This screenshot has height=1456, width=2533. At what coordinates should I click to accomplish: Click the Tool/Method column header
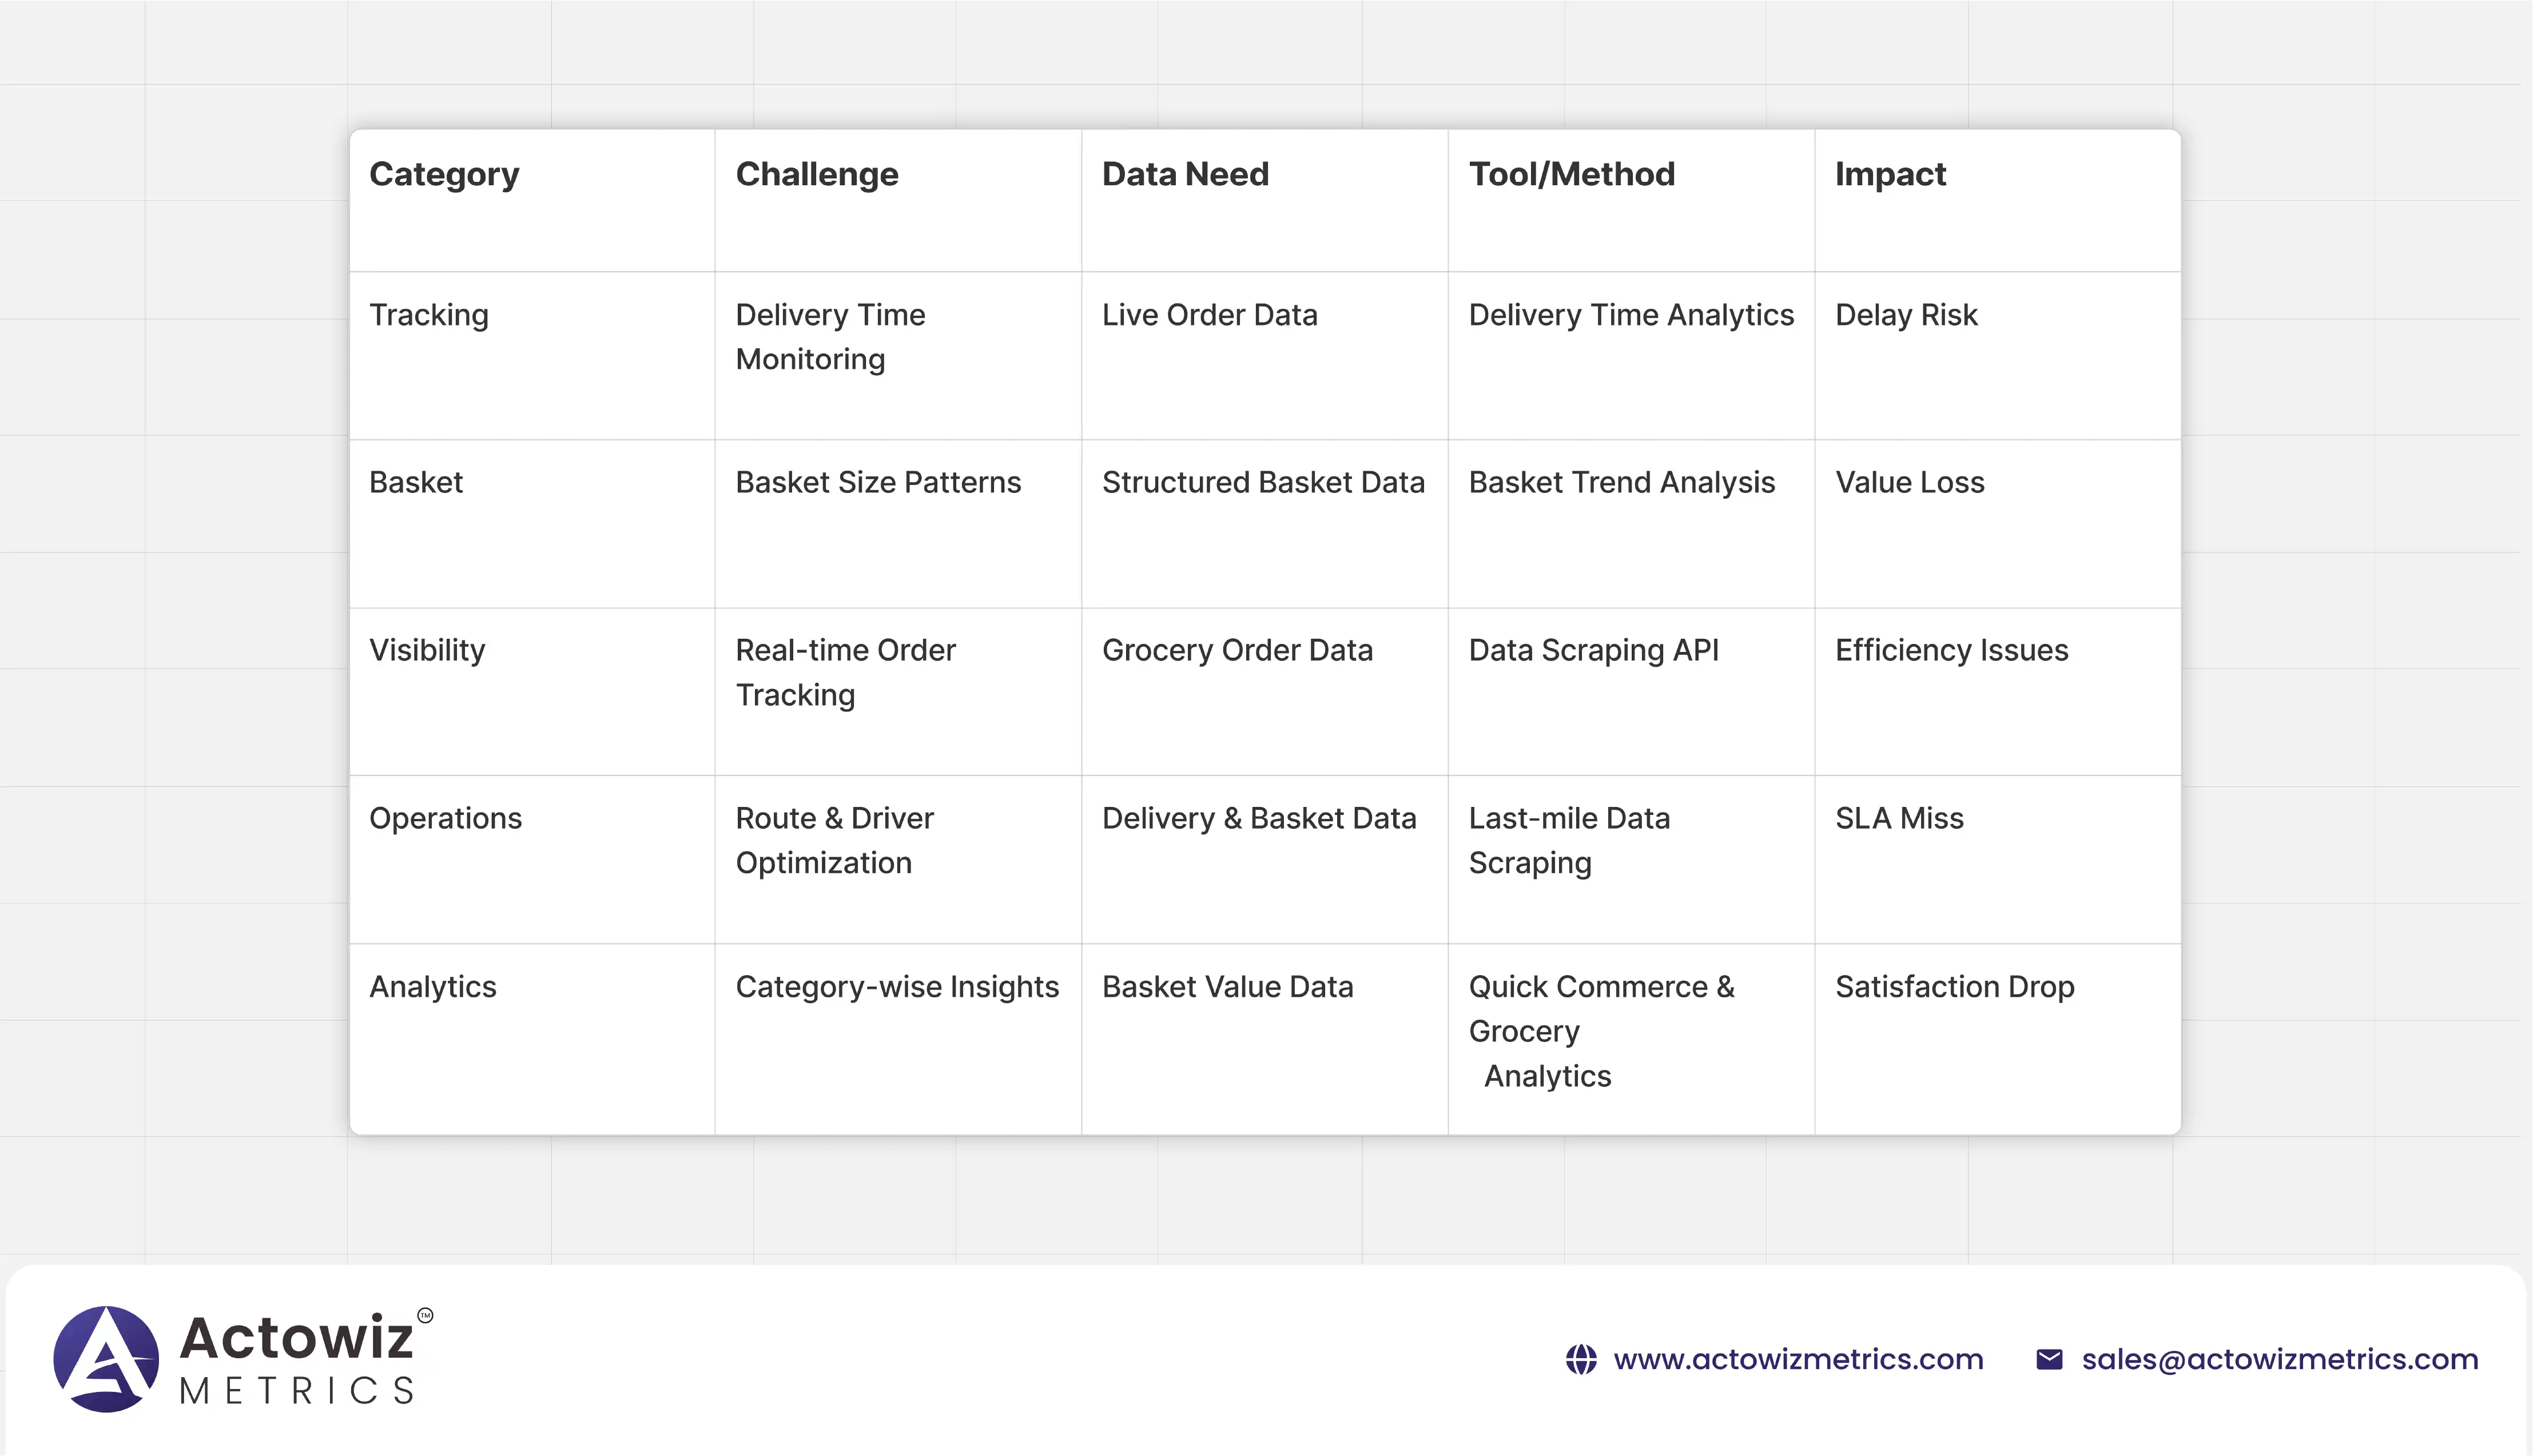pos(1571,173)
